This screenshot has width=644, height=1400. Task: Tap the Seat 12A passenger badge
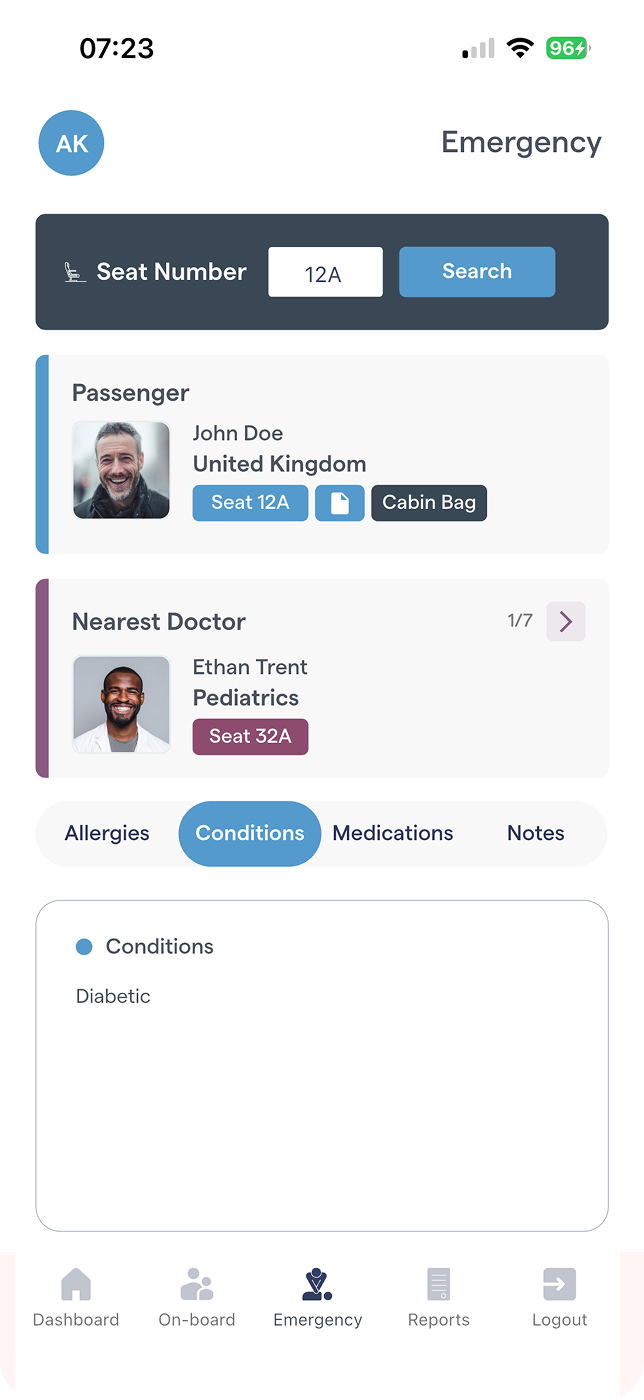click(250, 503)
